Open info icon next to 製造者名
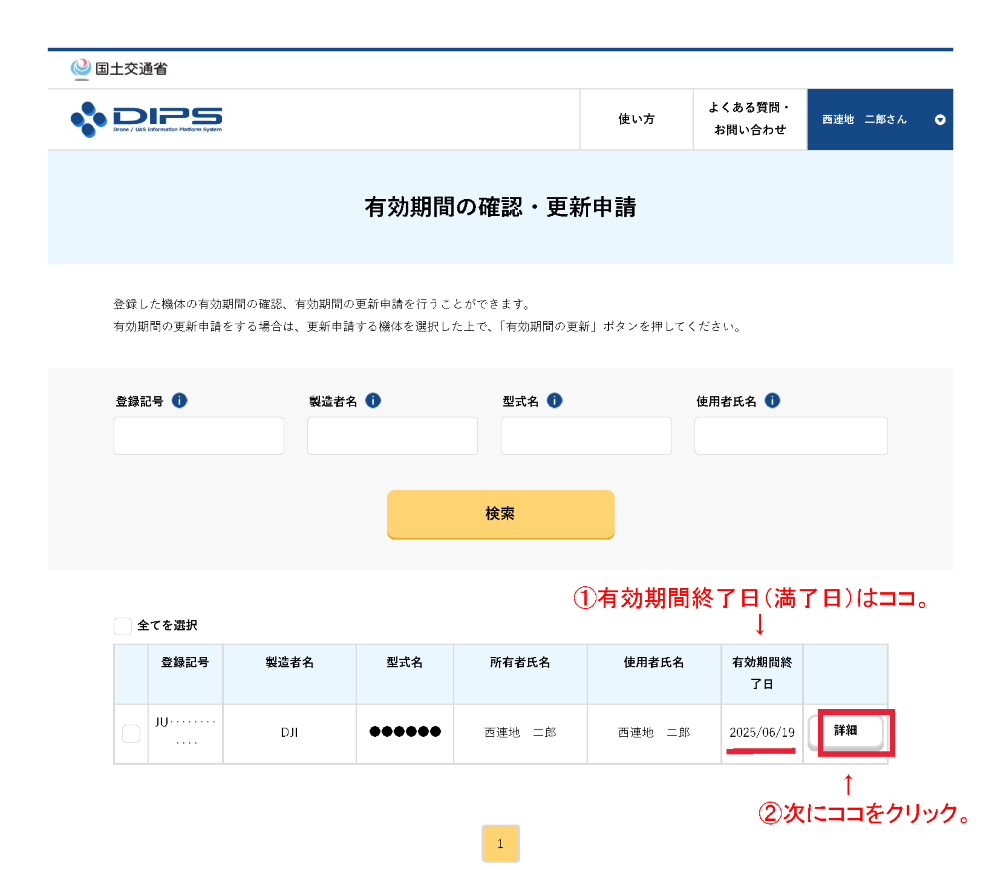The image size is (1000, 870). pyautogui.click(x=373, y=401)
